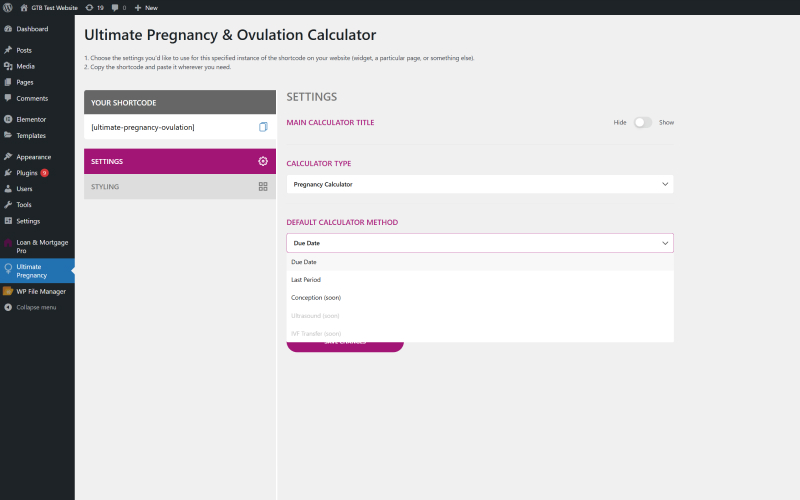This screenshot has width=800, height=500.
Task: Open the Users menu
Action: coord(37,189)
